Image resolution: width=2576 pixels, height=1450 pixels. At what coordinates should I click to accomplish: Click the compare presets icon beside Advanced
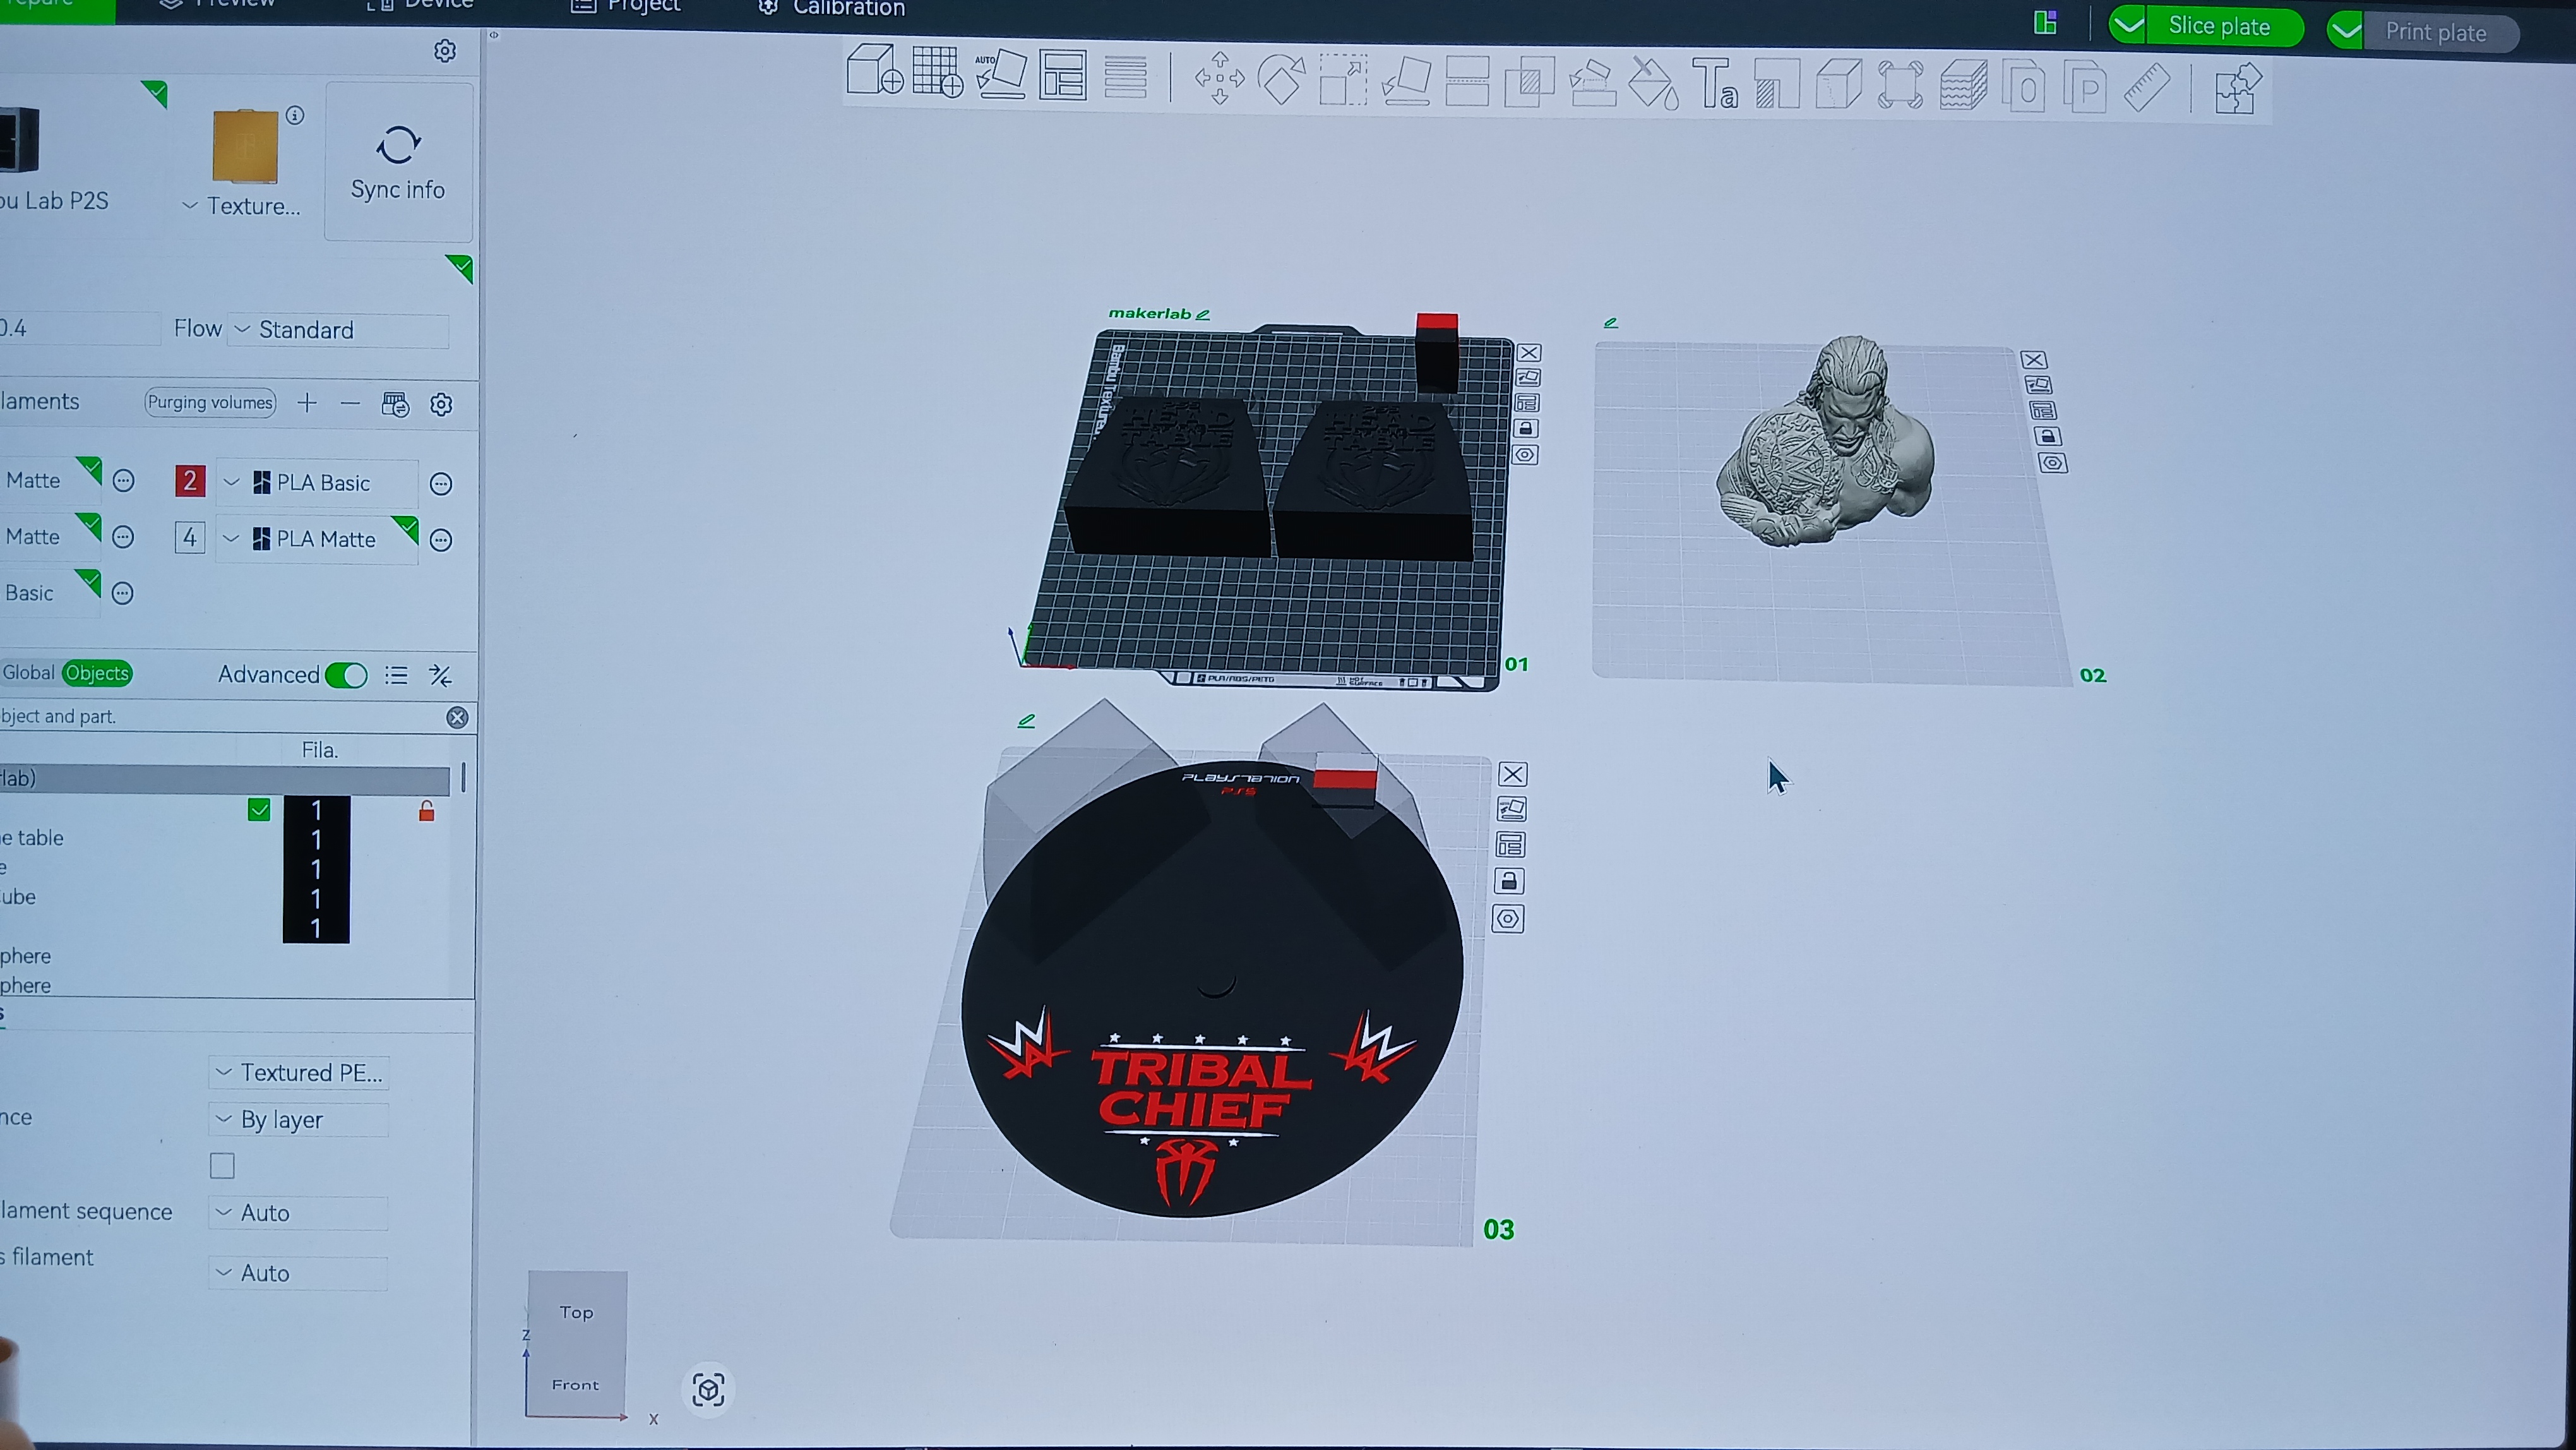pyautogui.click(x=440, y=676)
